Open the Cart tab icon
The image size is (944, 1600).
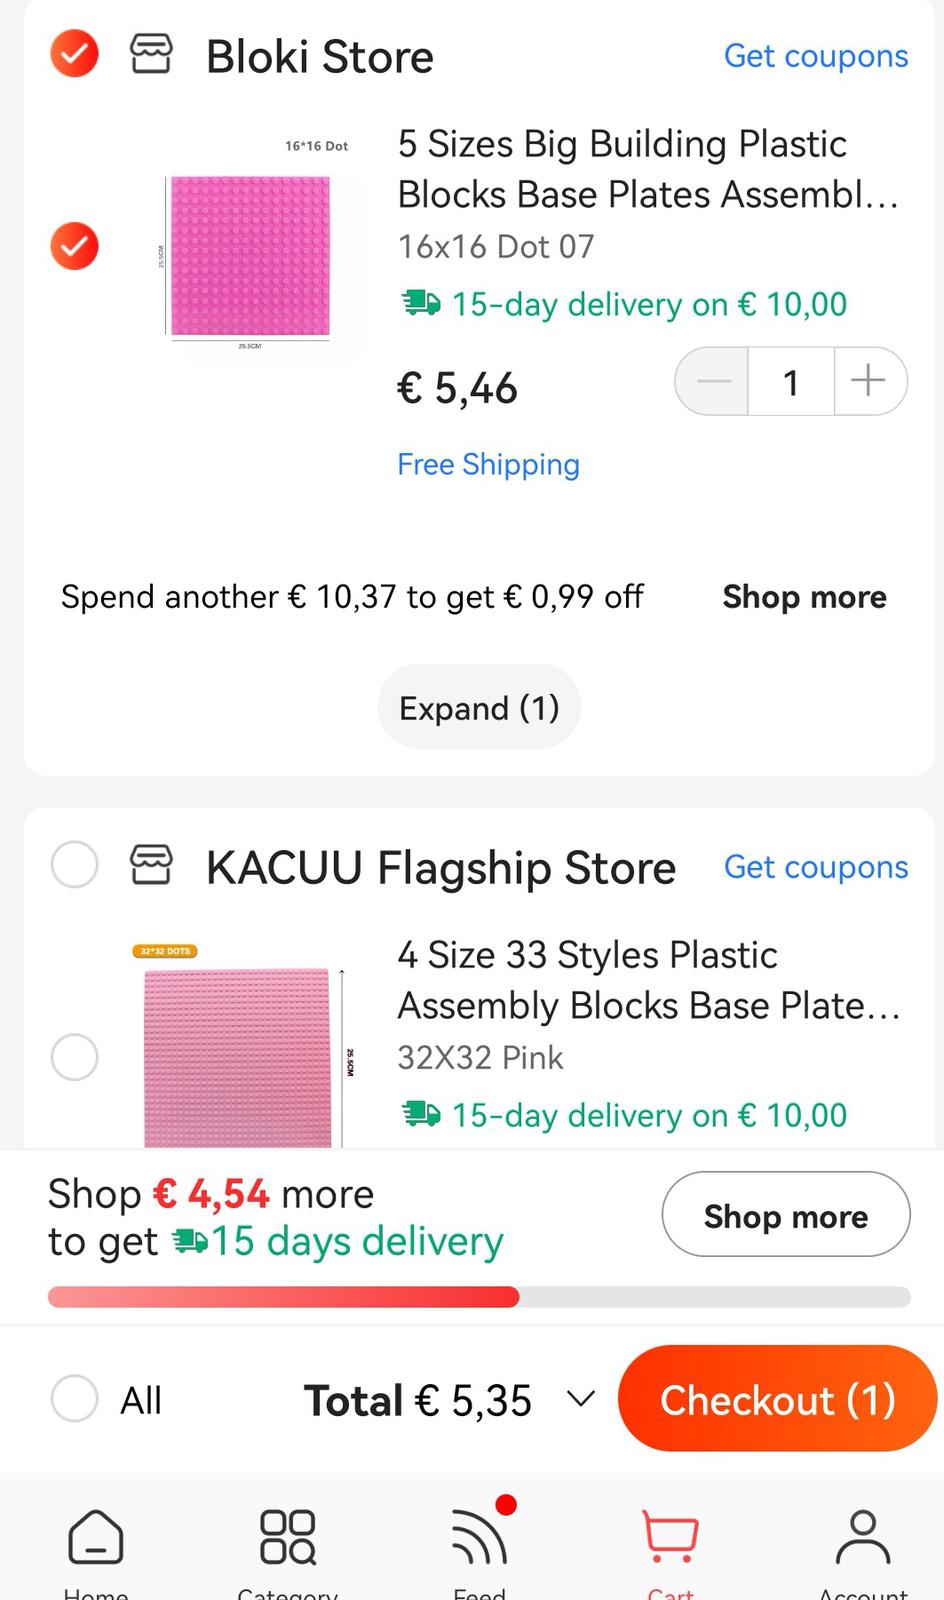[x=670, y=1537]
